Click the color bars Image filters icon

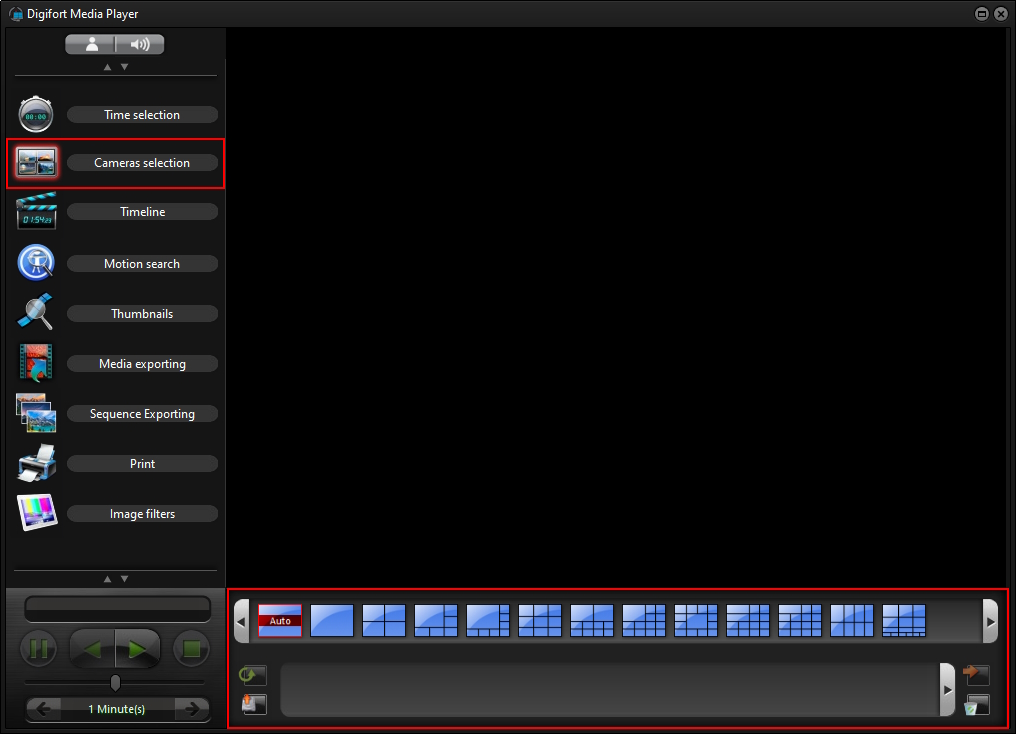tap(37, 512)
